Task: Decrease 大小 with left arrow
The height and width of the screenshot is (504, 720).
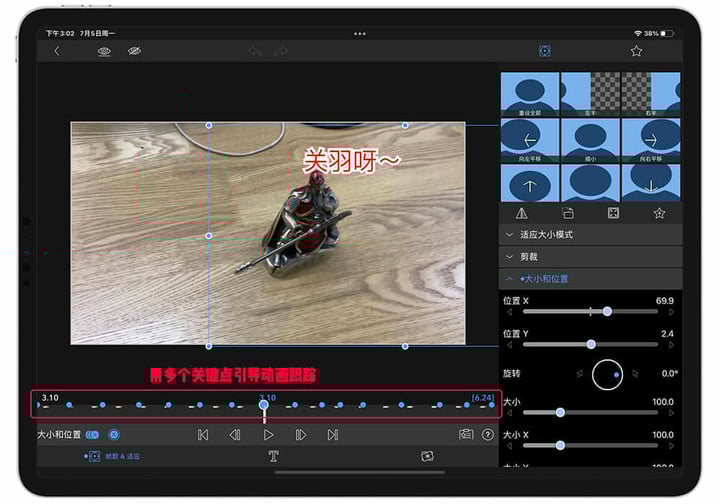Action: [x=509, y=413]
